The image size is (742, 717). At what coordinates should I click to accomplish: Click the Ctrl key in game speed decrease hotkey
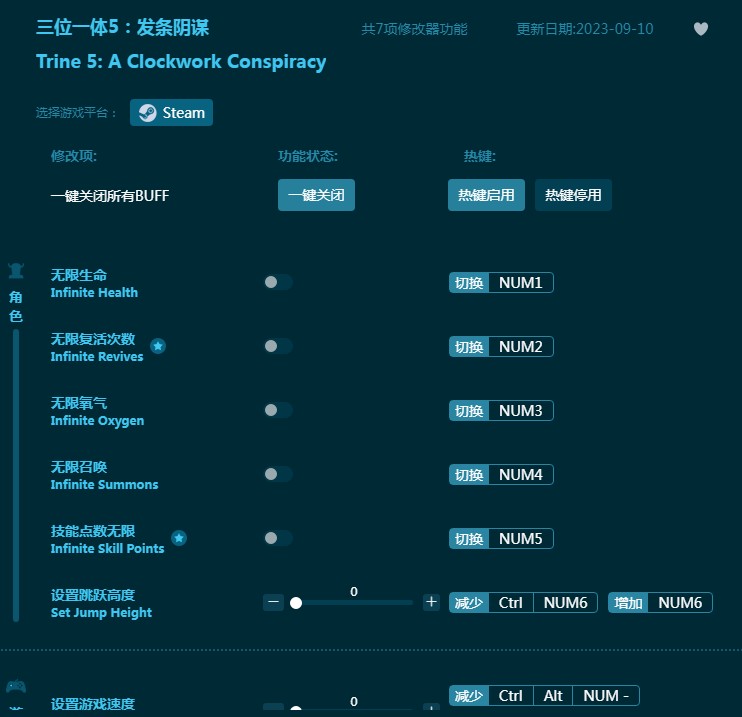[511, 696]
